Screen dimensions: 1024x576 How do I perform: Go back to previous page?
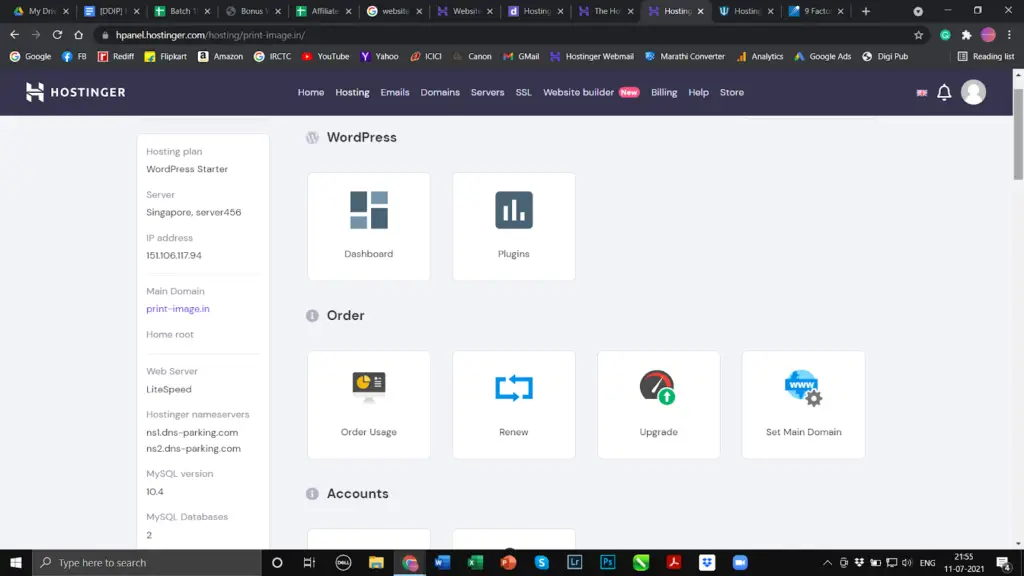tap(14, 35)
